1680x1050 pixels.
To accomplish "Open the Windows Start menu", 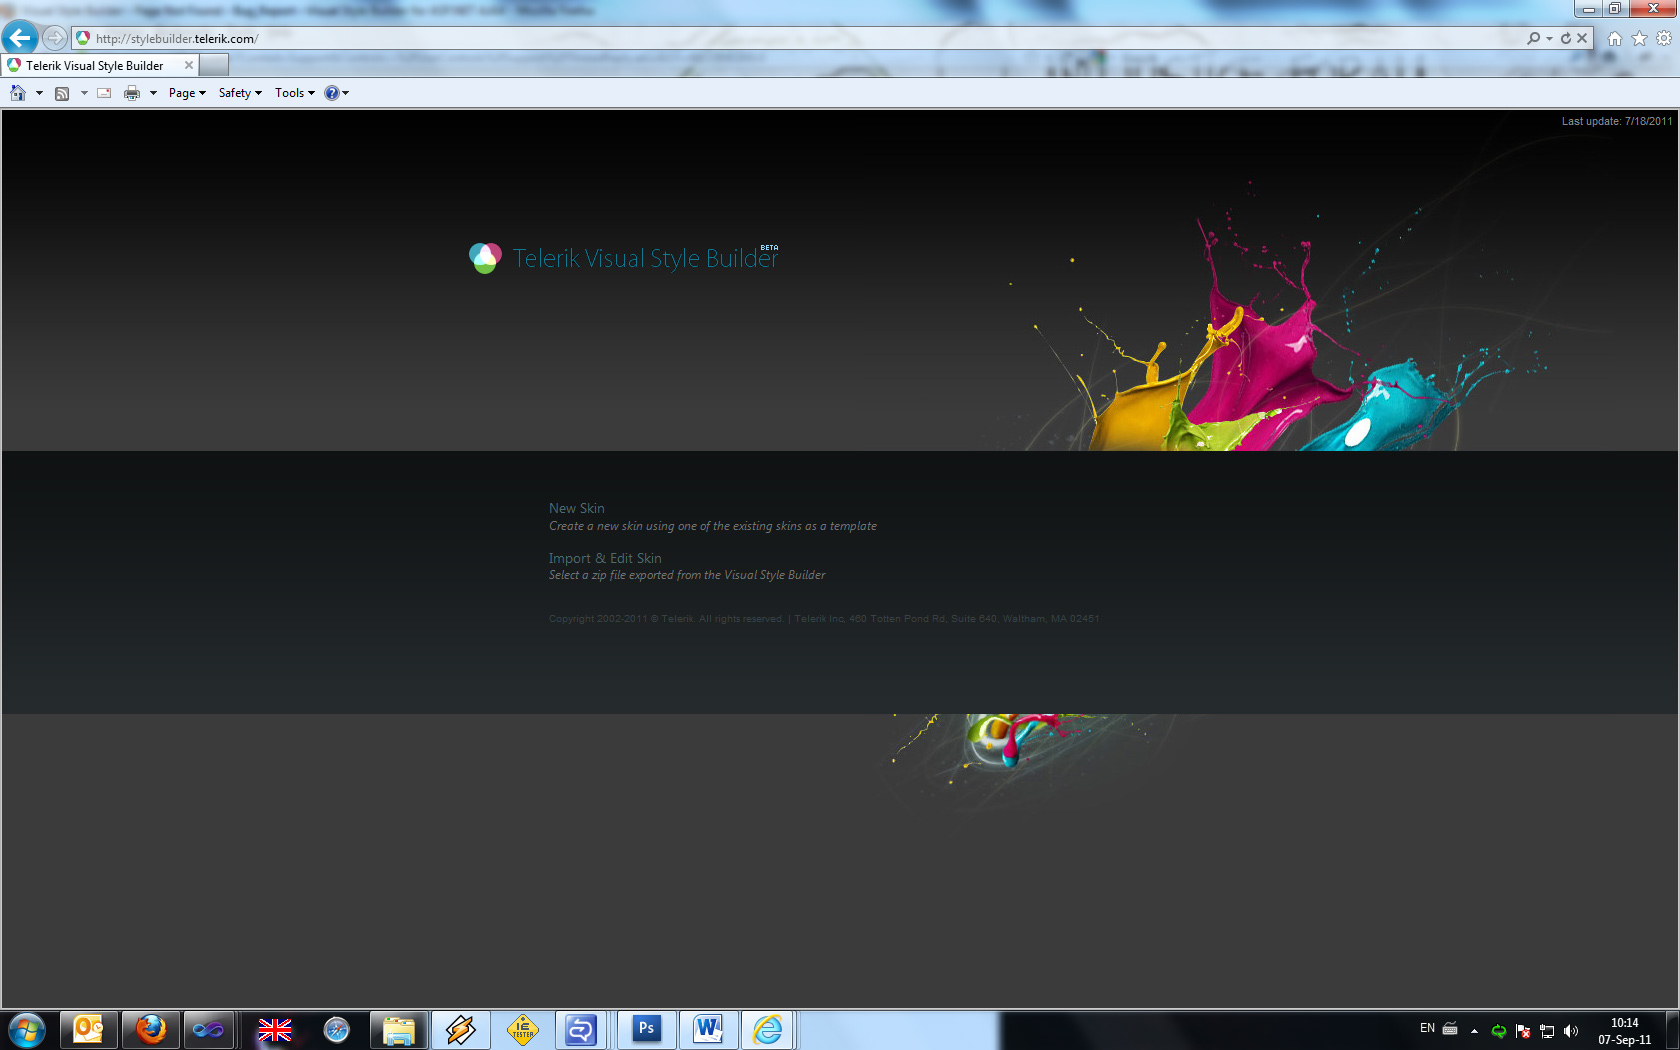I will [x=27, y=1030].
